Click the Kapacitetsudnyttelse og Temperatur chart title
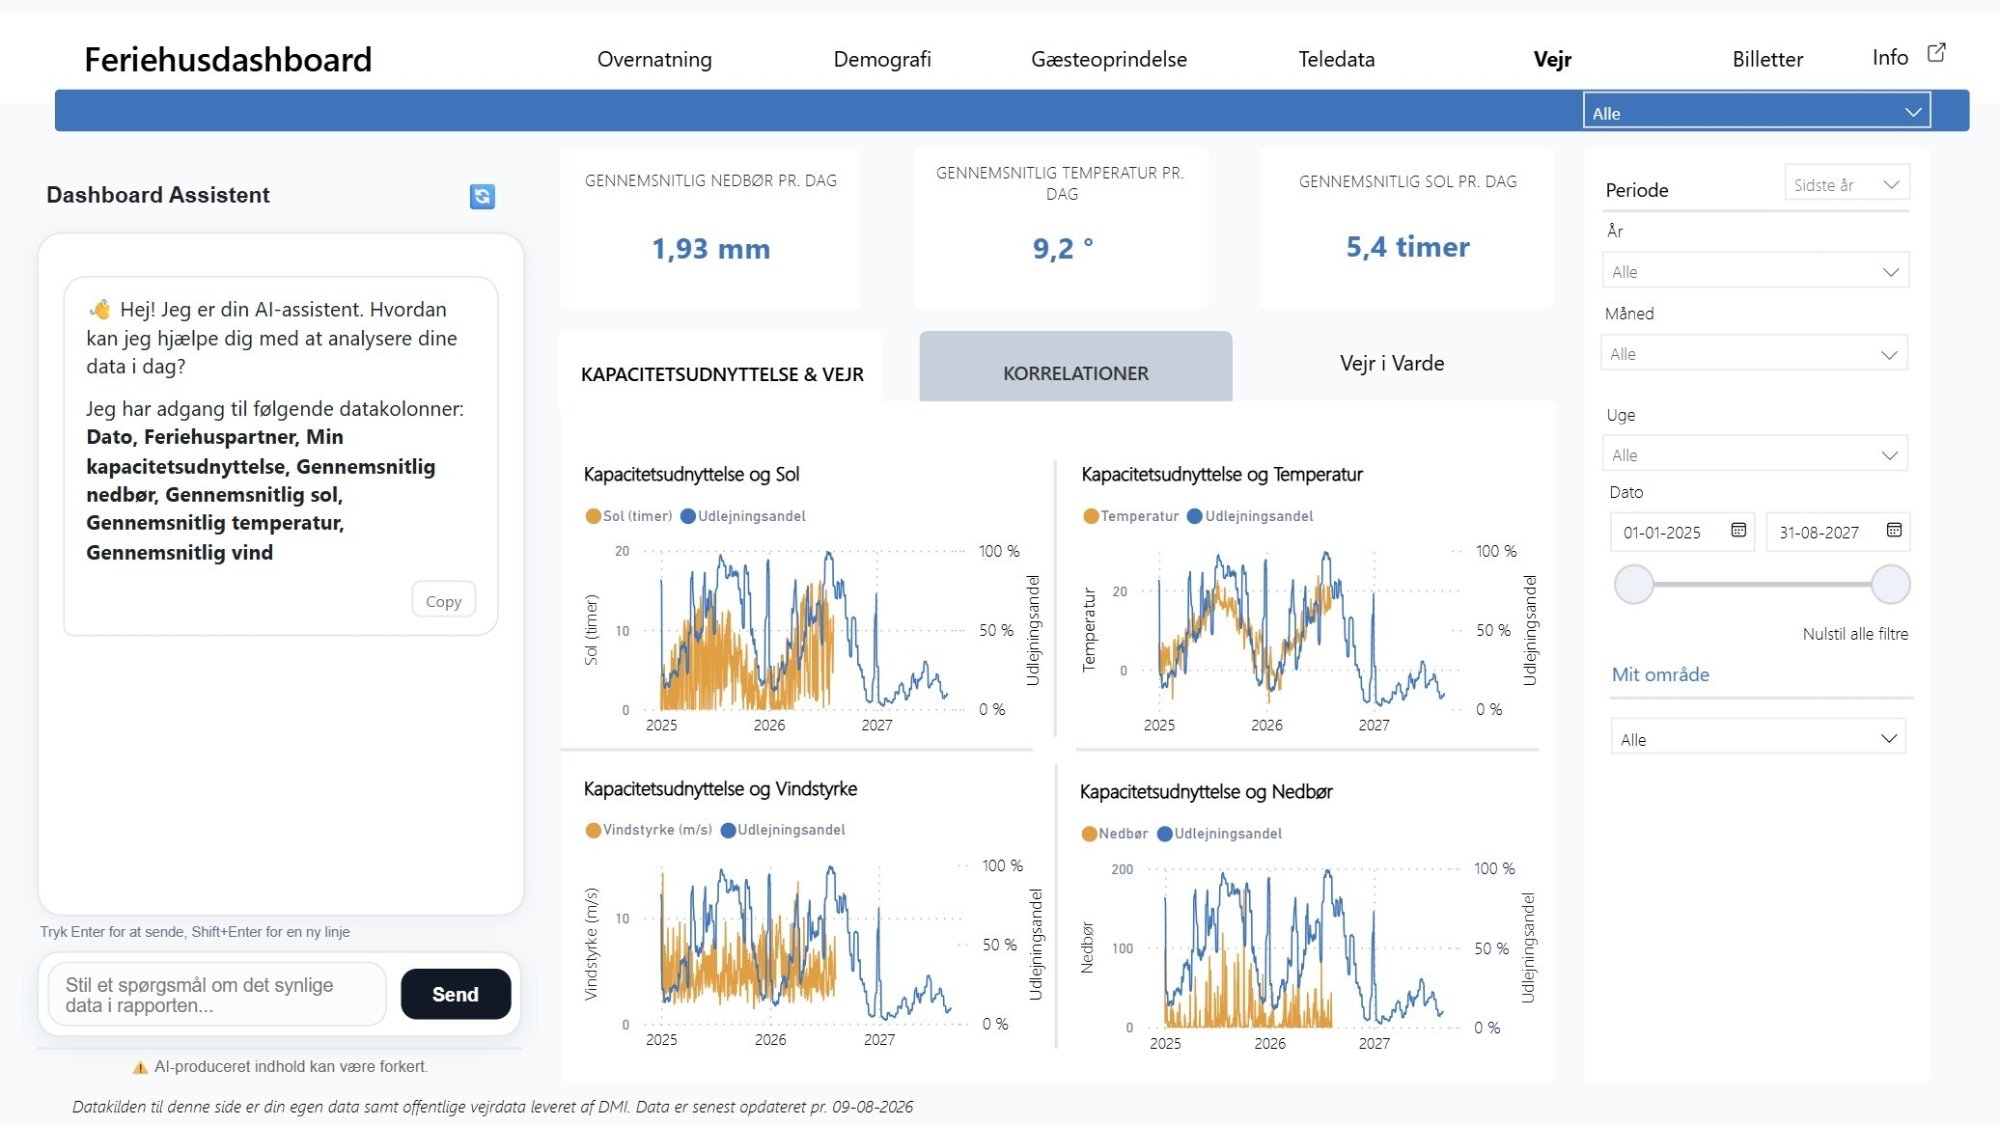Screen dimensions: 2000x1125 coord(1221,474)
